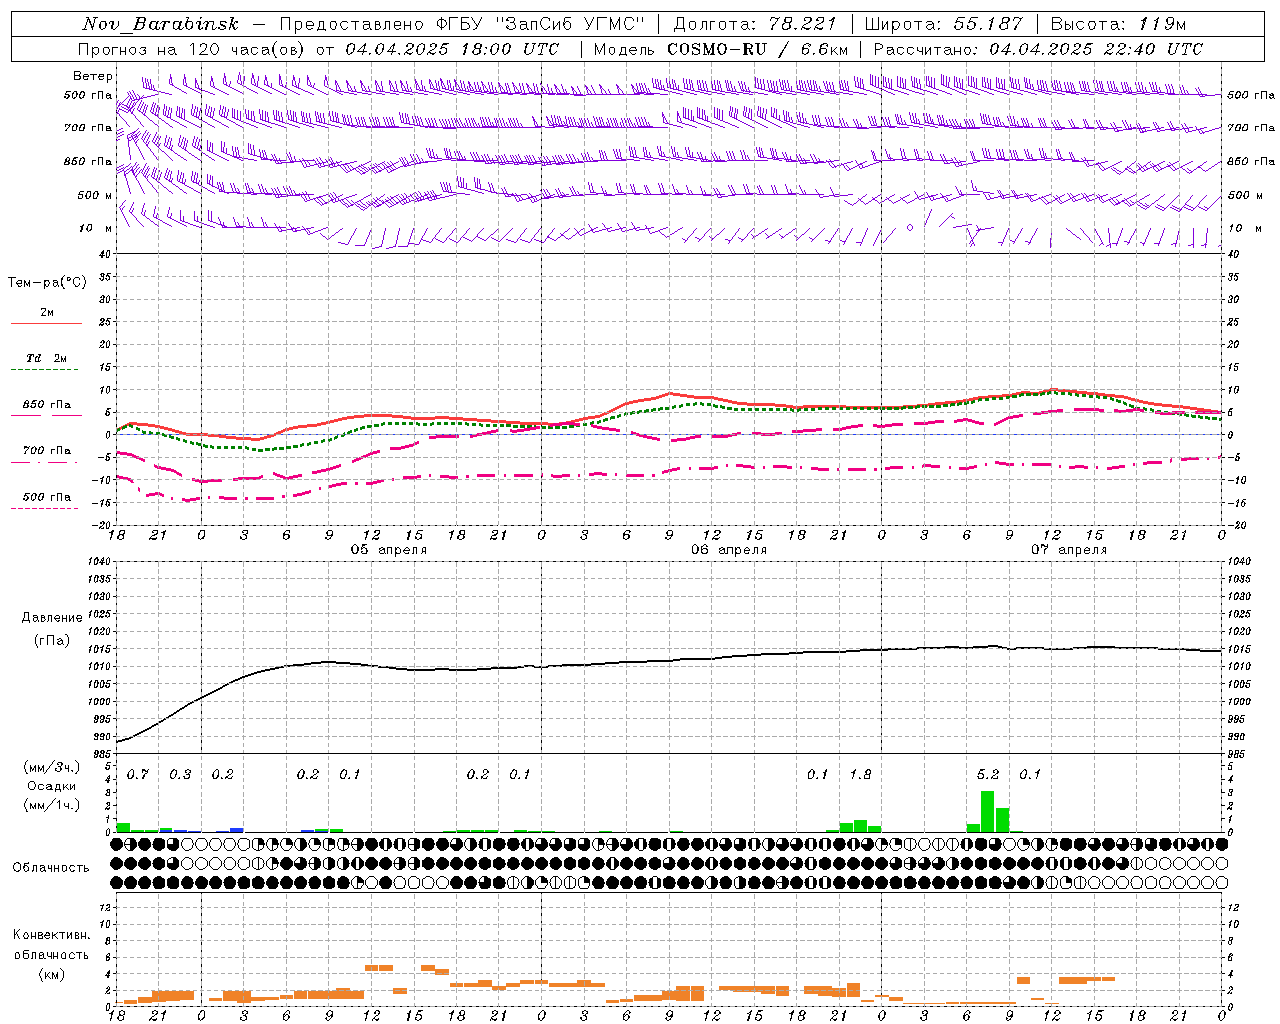Click the (гПа) unit label under Давление

(52, 641)
